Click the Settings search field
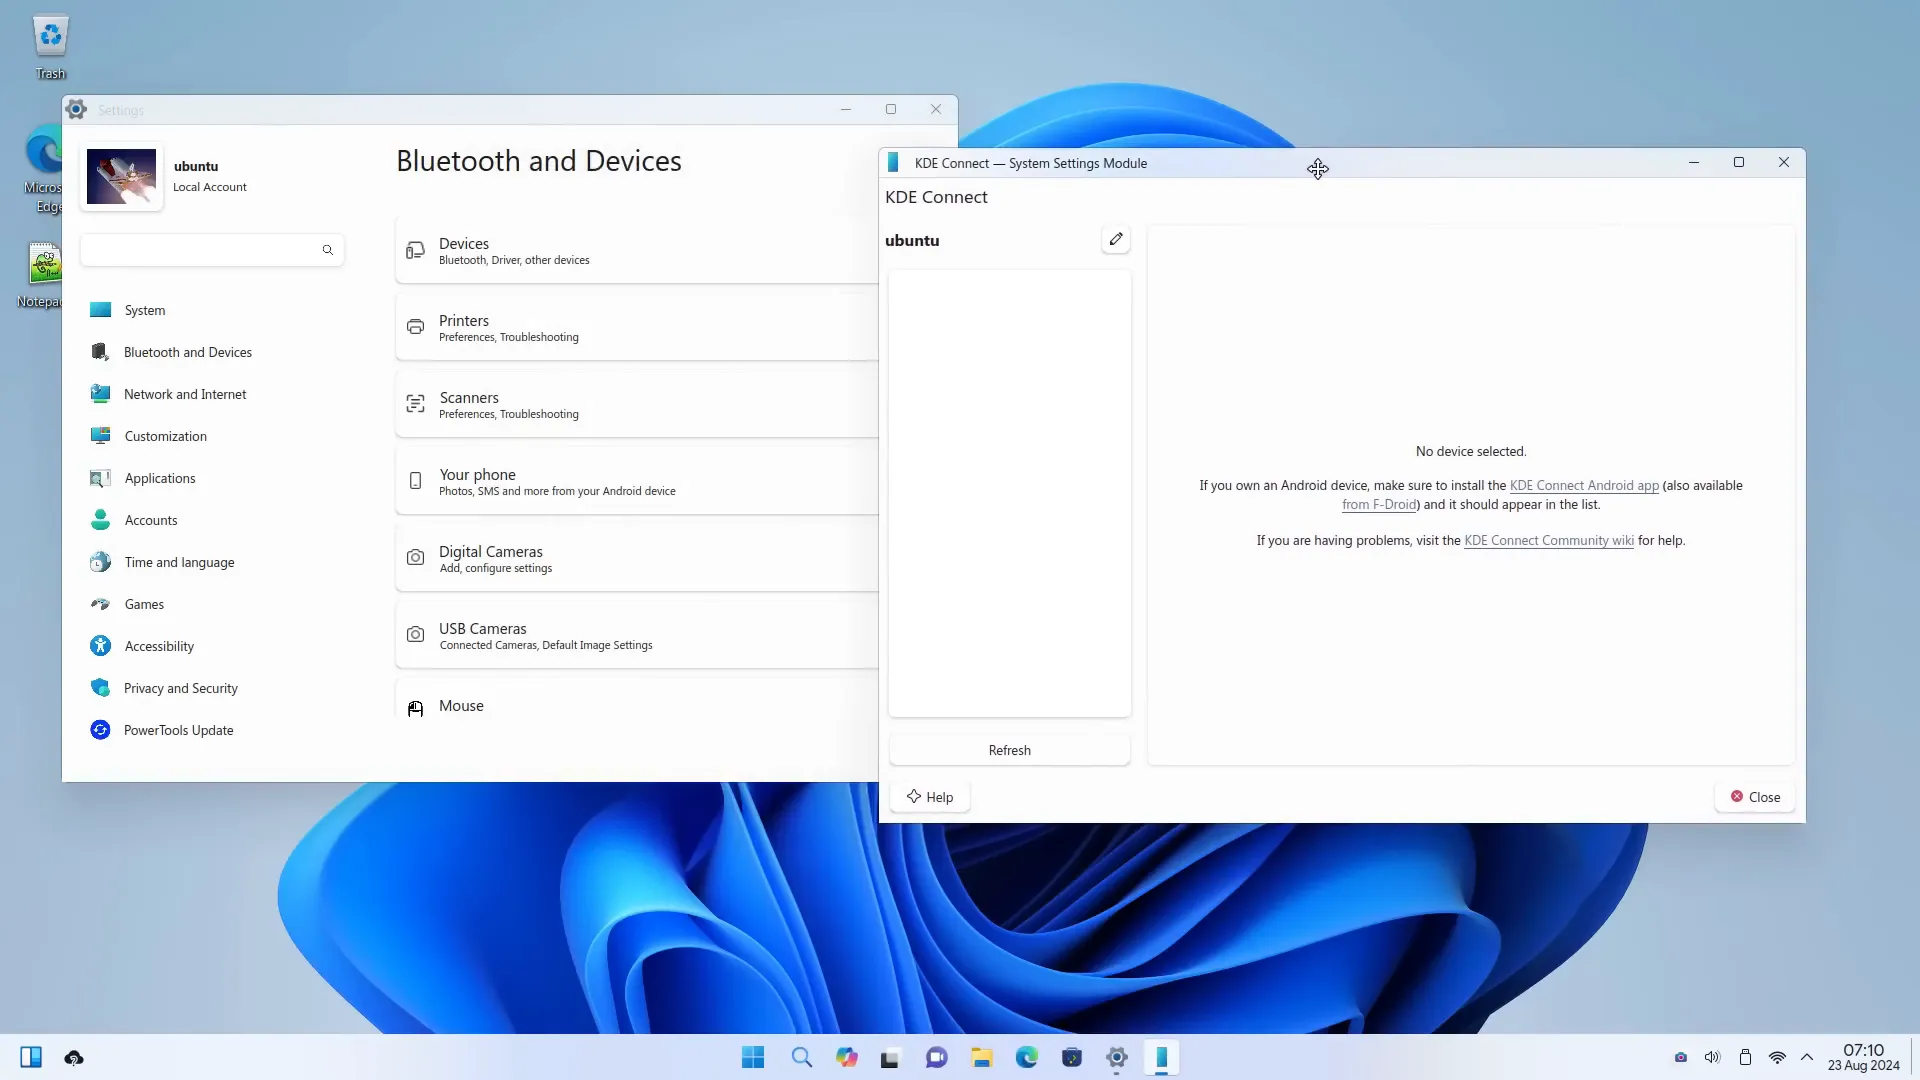Viewport: 1920px width, 1080px height. coord(212,250)
